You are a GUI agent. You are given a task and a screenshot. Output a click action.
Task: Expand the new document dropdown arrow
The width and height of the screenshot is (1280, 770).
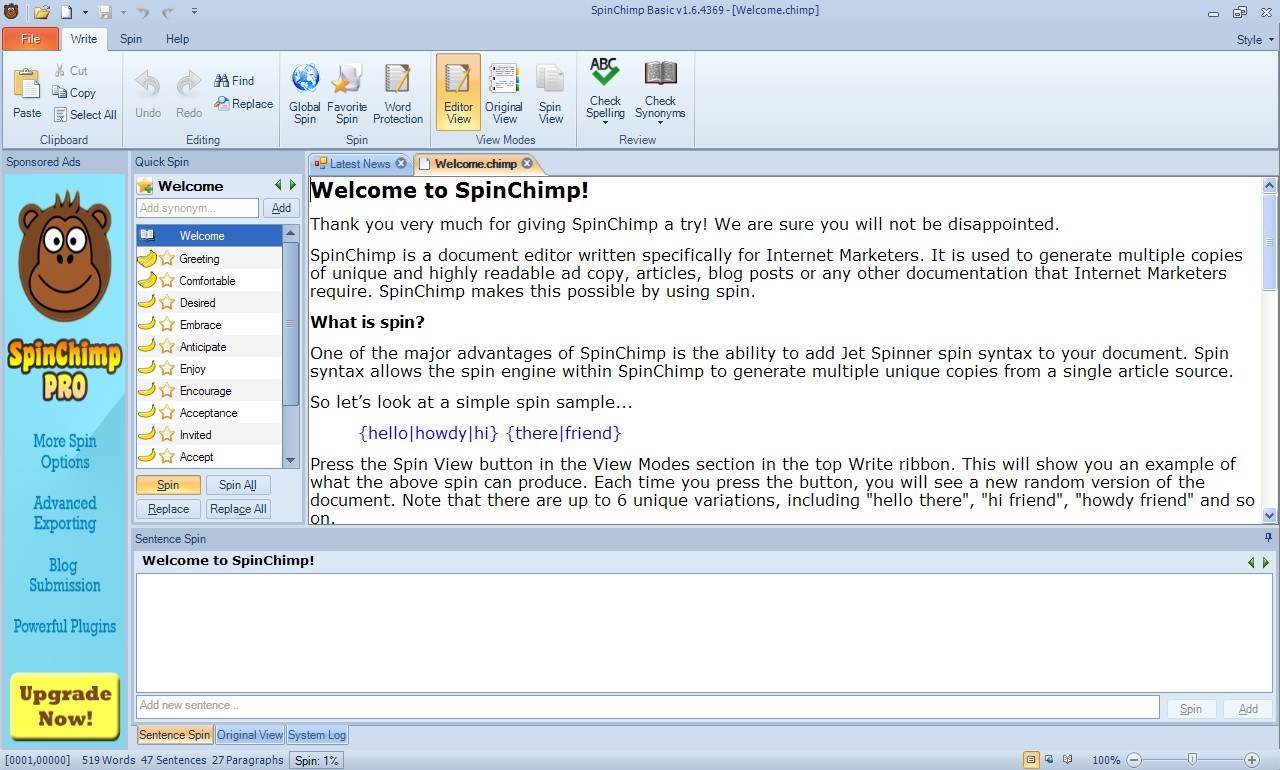pos(85,12)
